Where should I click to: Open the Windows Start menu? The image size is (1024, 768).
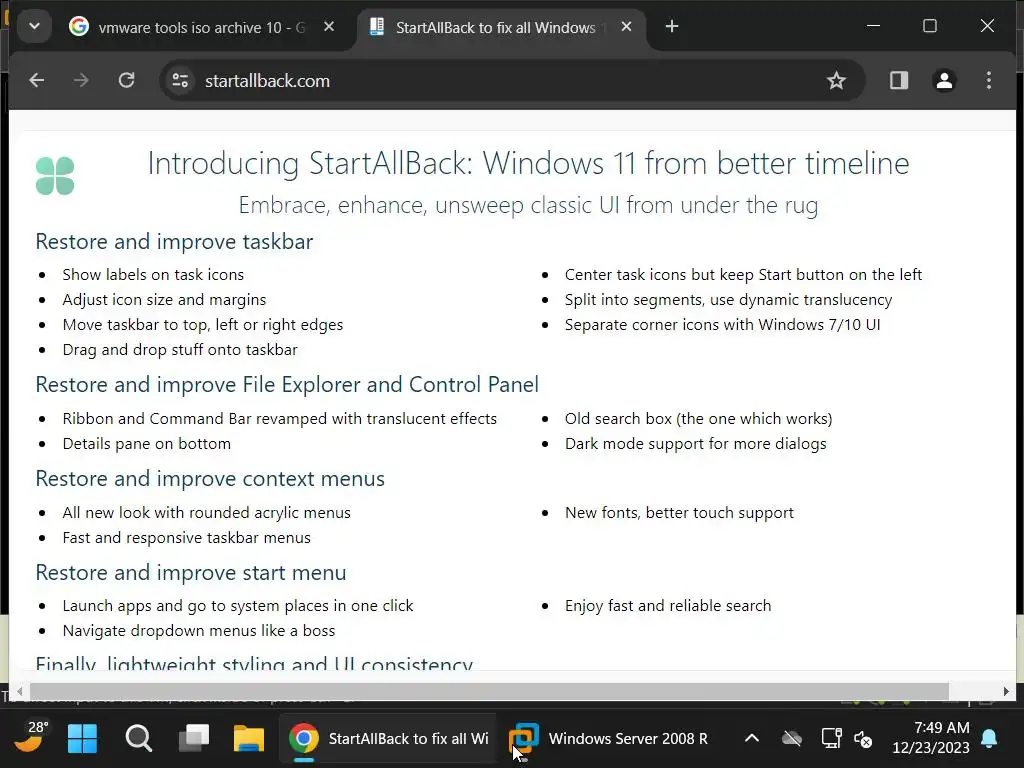pos(82,739)
